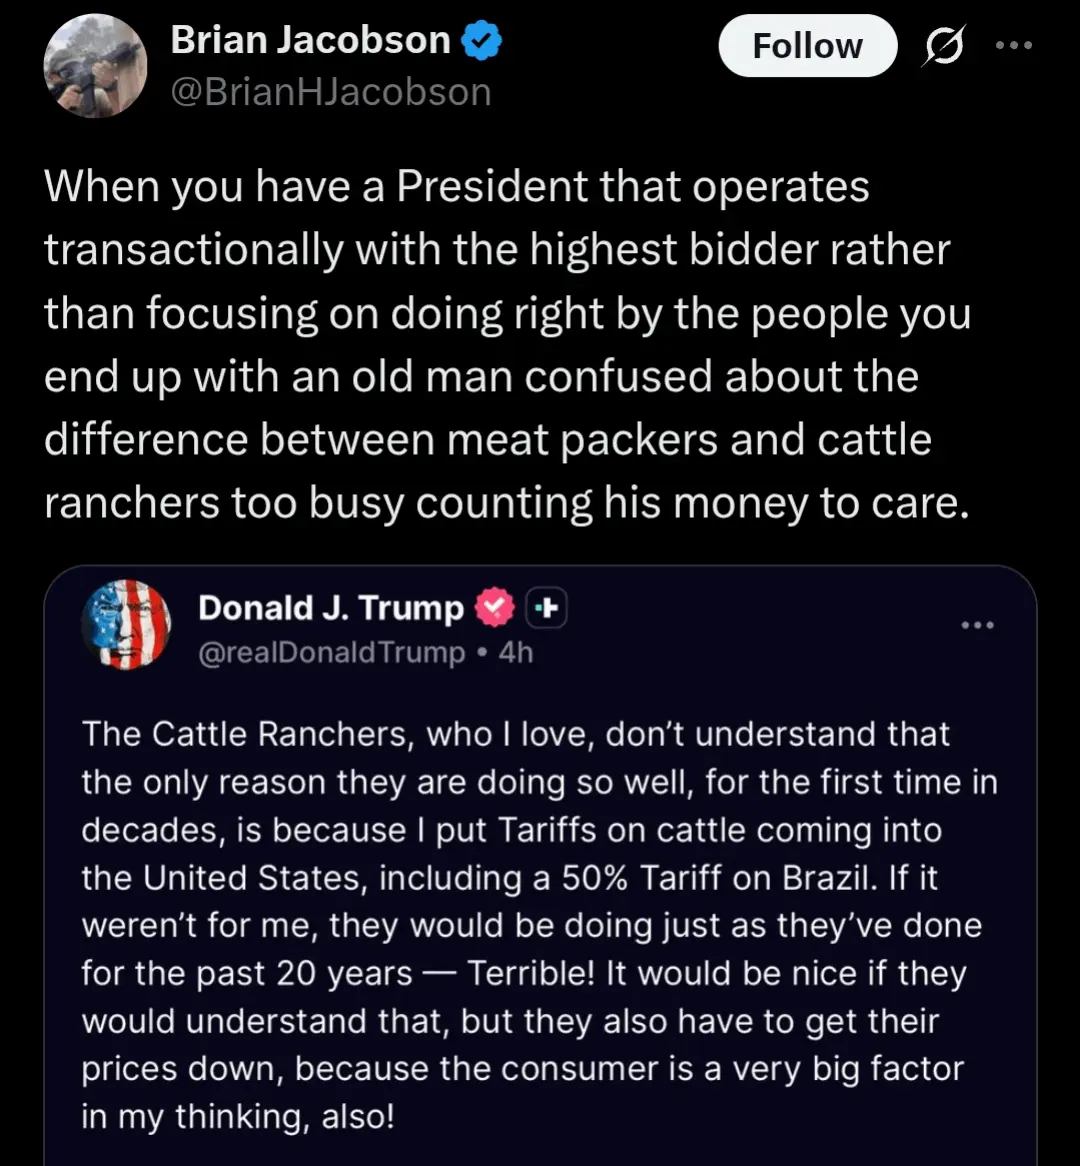Click "in my thinking, also!" closing line
The height and width of the screenshot is (1166, 1080).
point(238,1117)
